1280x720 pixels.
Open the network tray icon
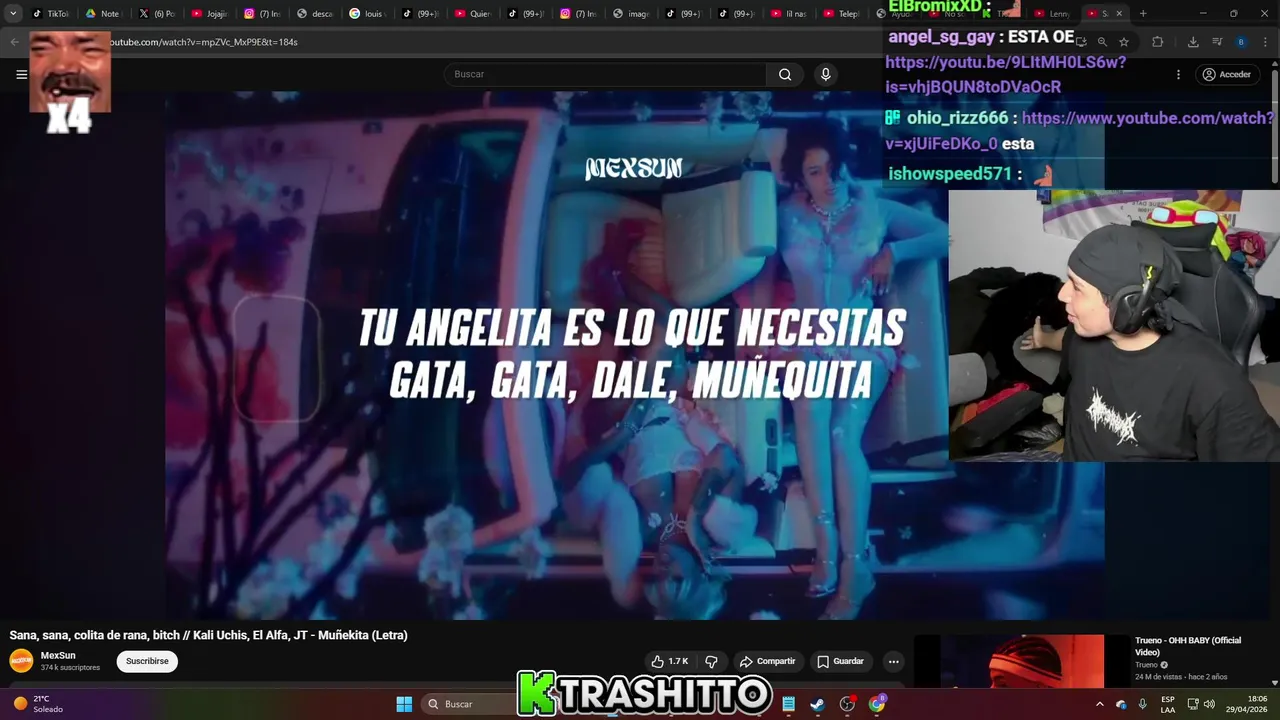click(x=1193, y=704)
